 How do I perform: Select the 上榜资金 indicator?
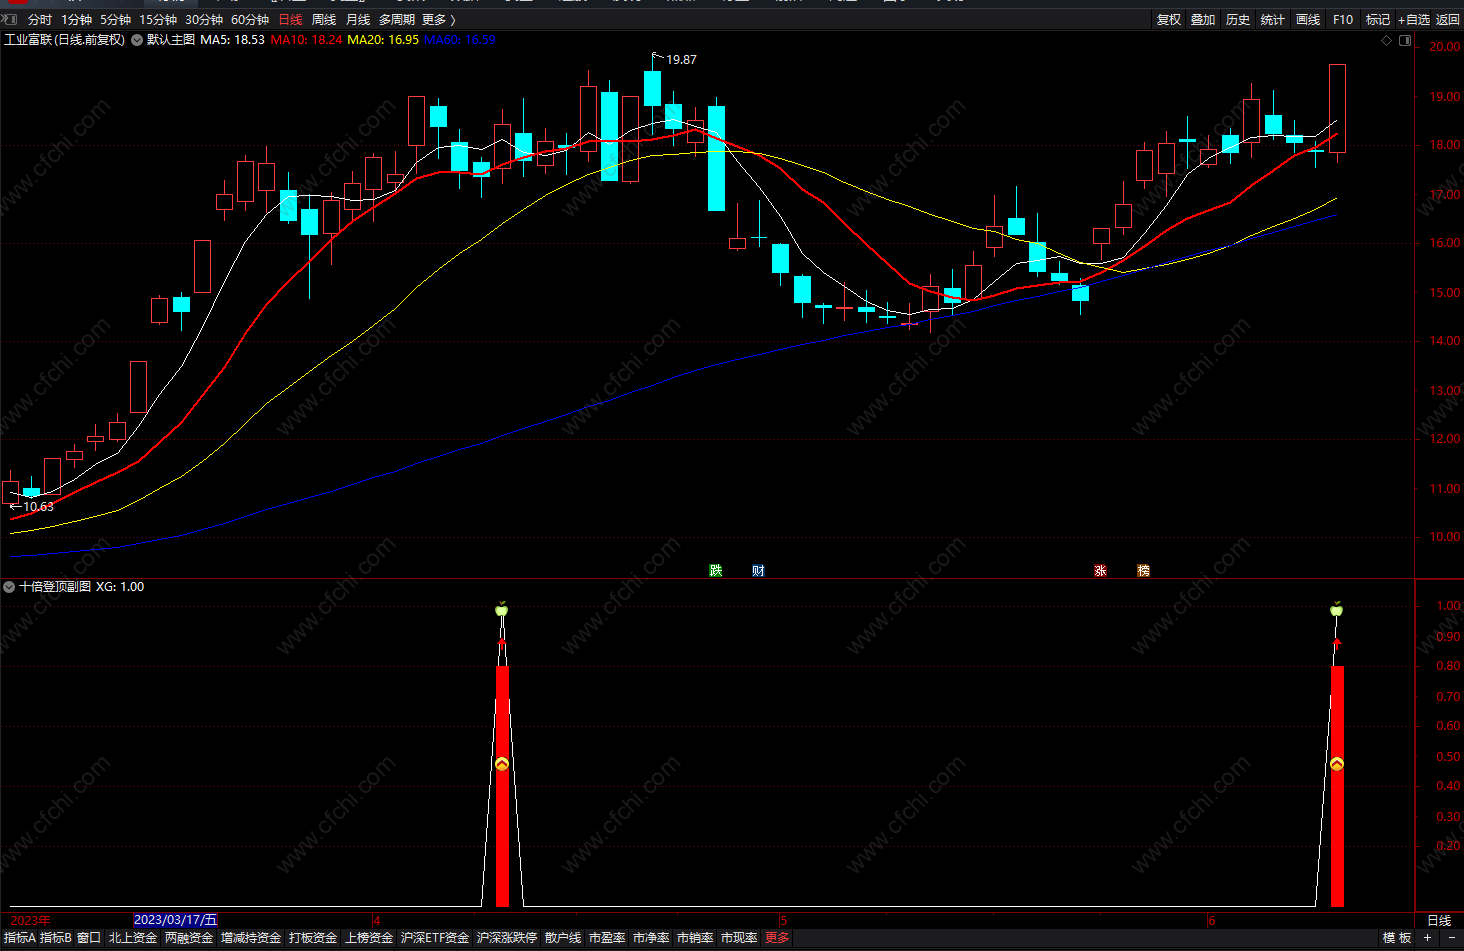(x=369, y=938)
